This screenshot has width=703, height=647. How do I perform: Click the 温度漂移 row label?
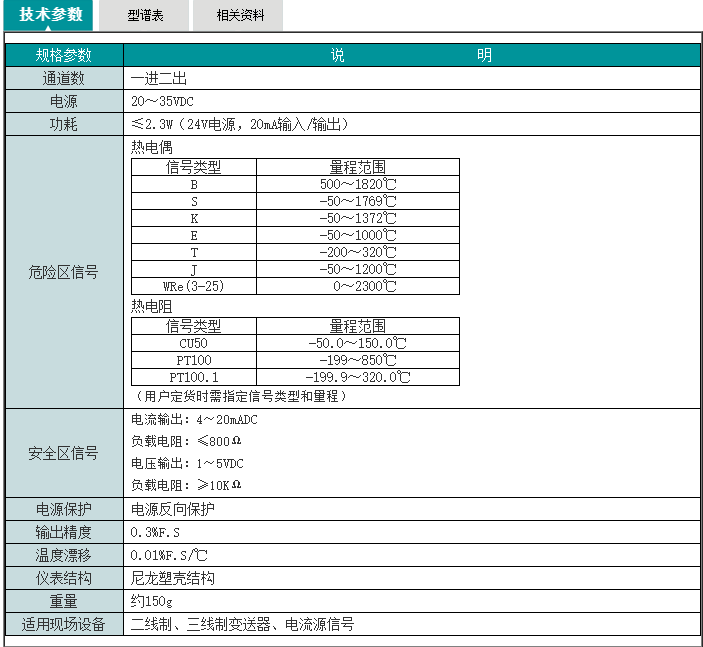(x=64, y=556)
